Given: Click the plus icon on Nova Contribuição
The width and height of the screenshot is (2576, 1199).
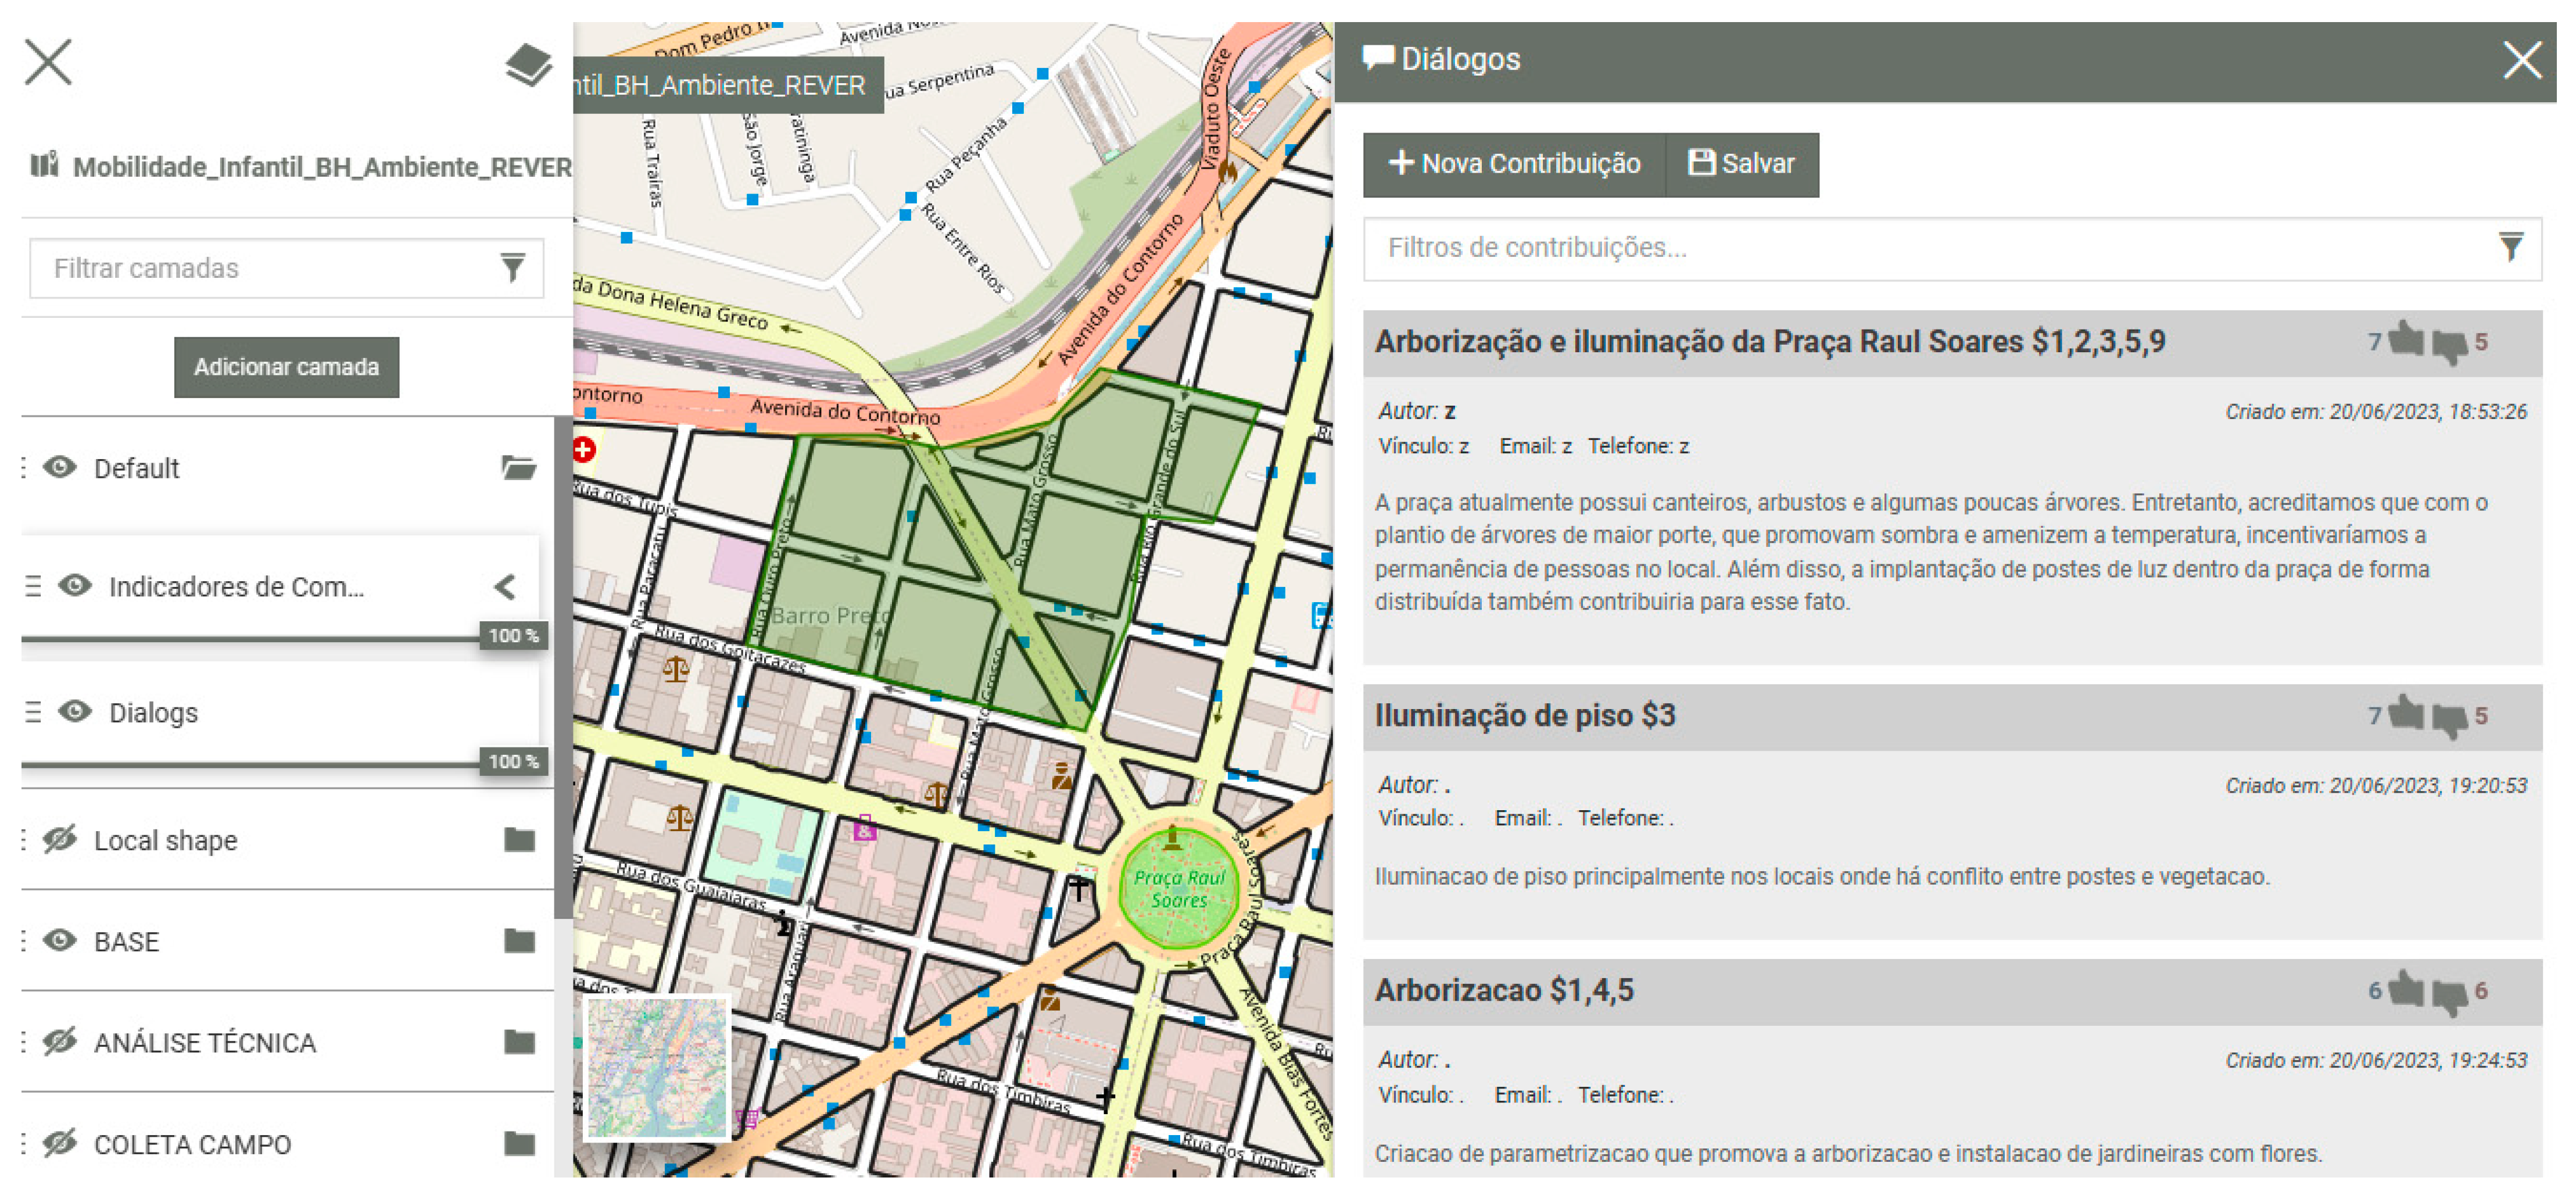Looking at the screenshot, I should click(x=1401, y=163).
